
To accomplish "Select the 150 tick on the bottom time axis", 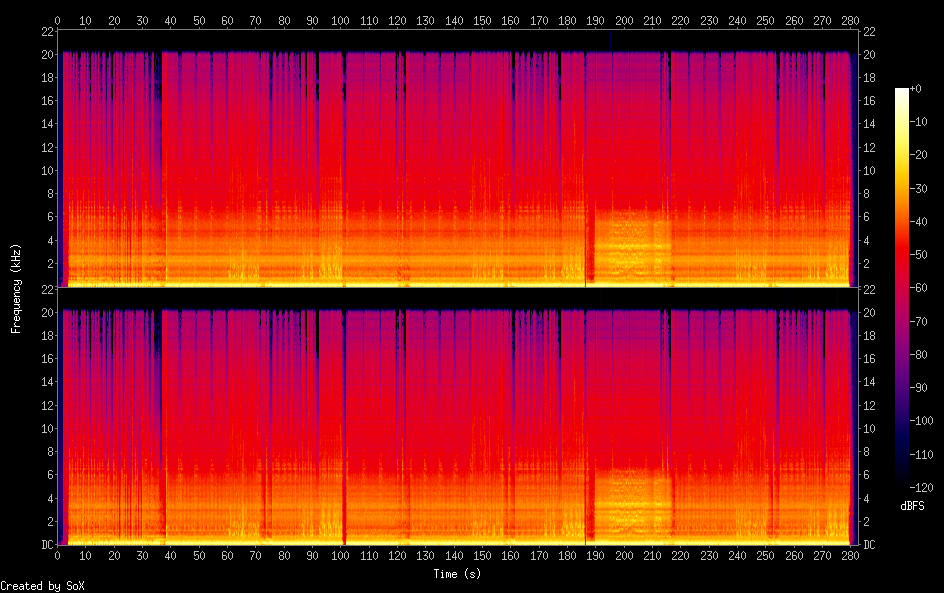I will point(483,555).
